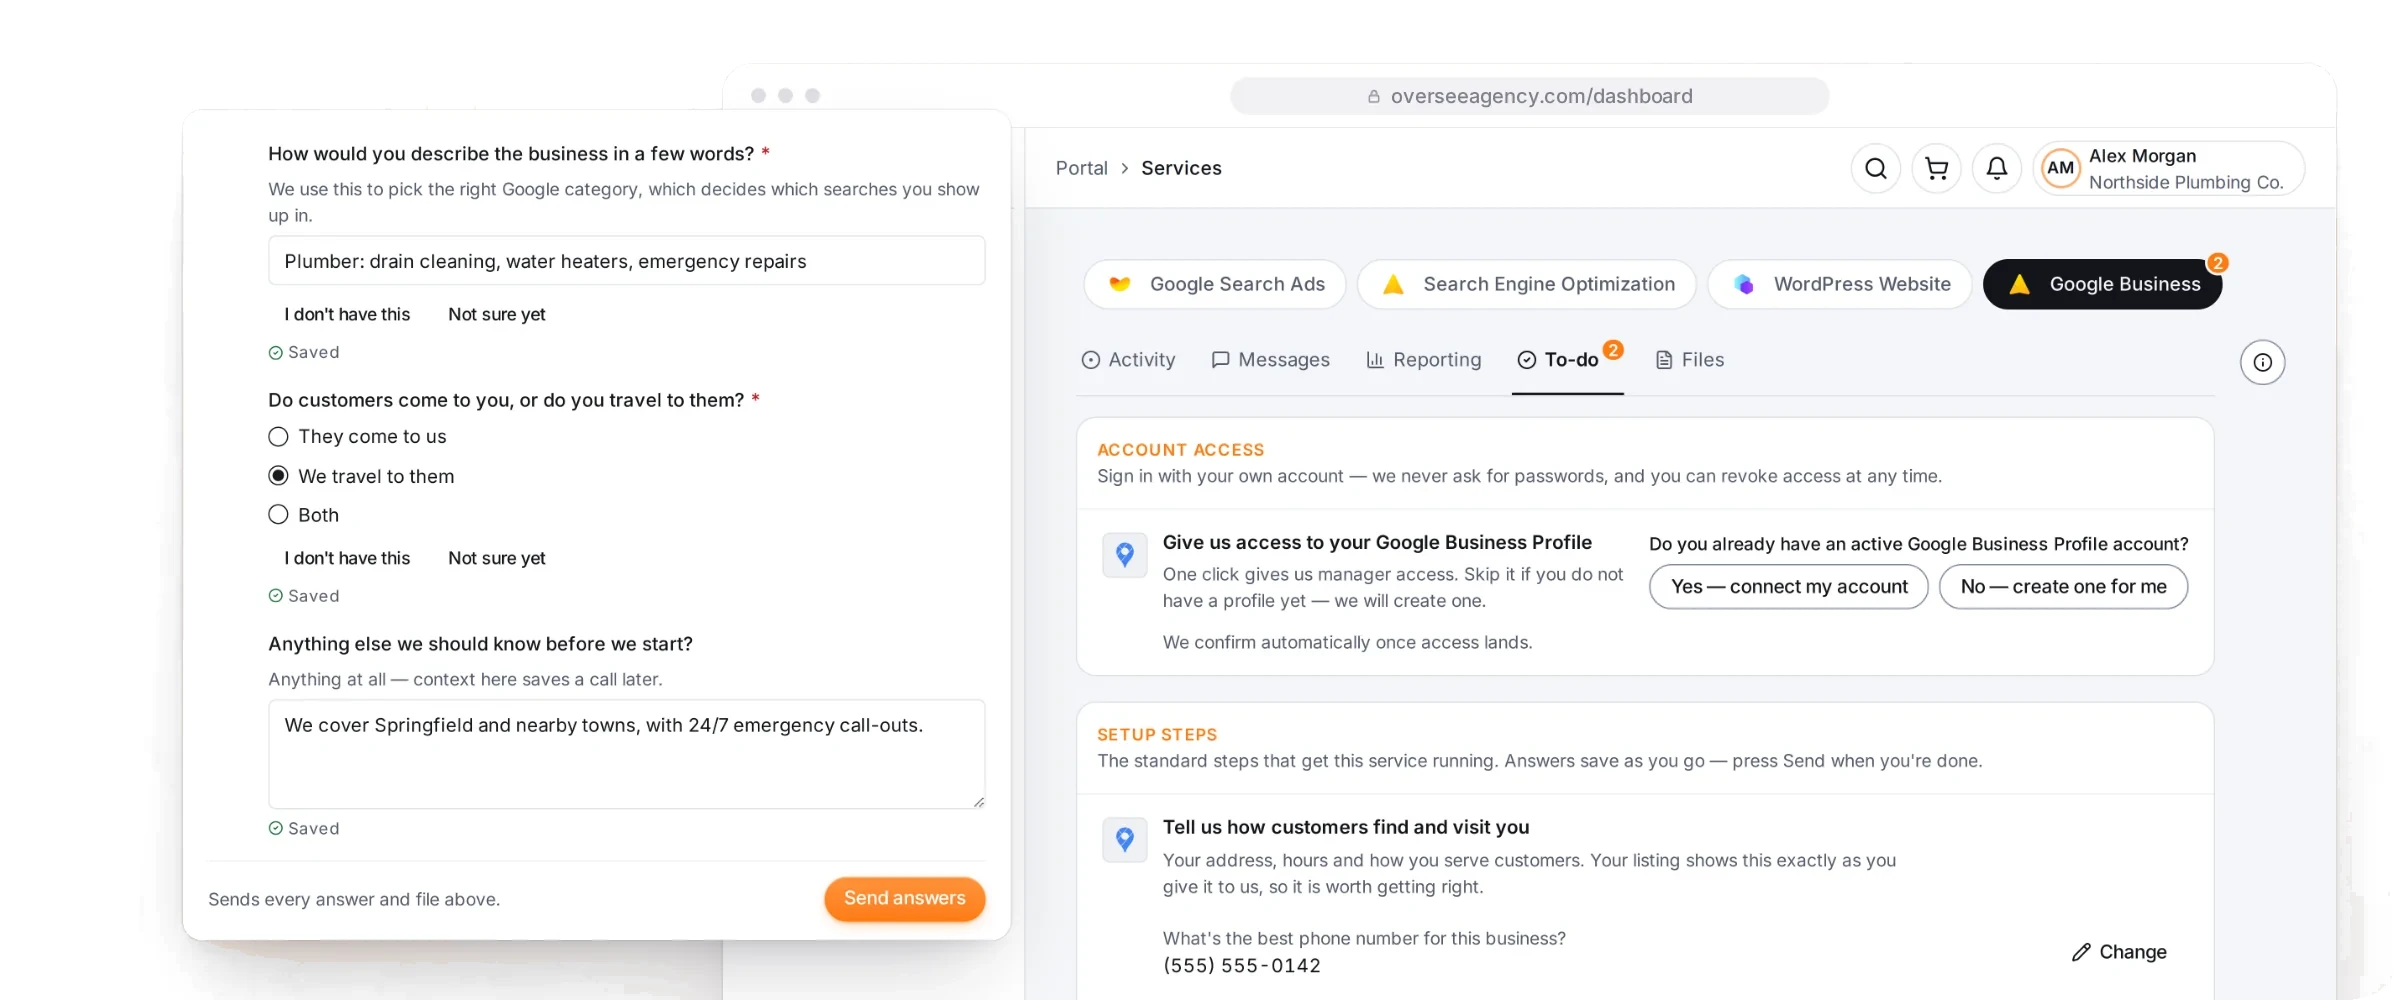Switch to WordPress Website service

click(x=1840, y=284)
